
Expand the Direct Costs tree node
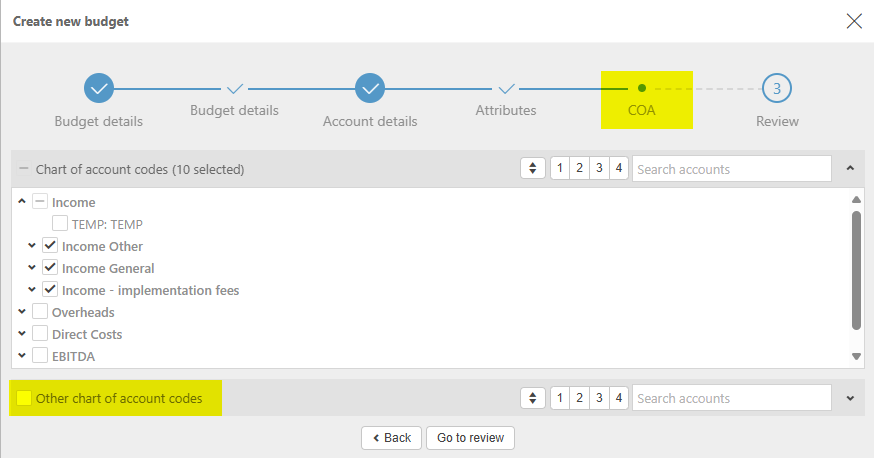22,334
